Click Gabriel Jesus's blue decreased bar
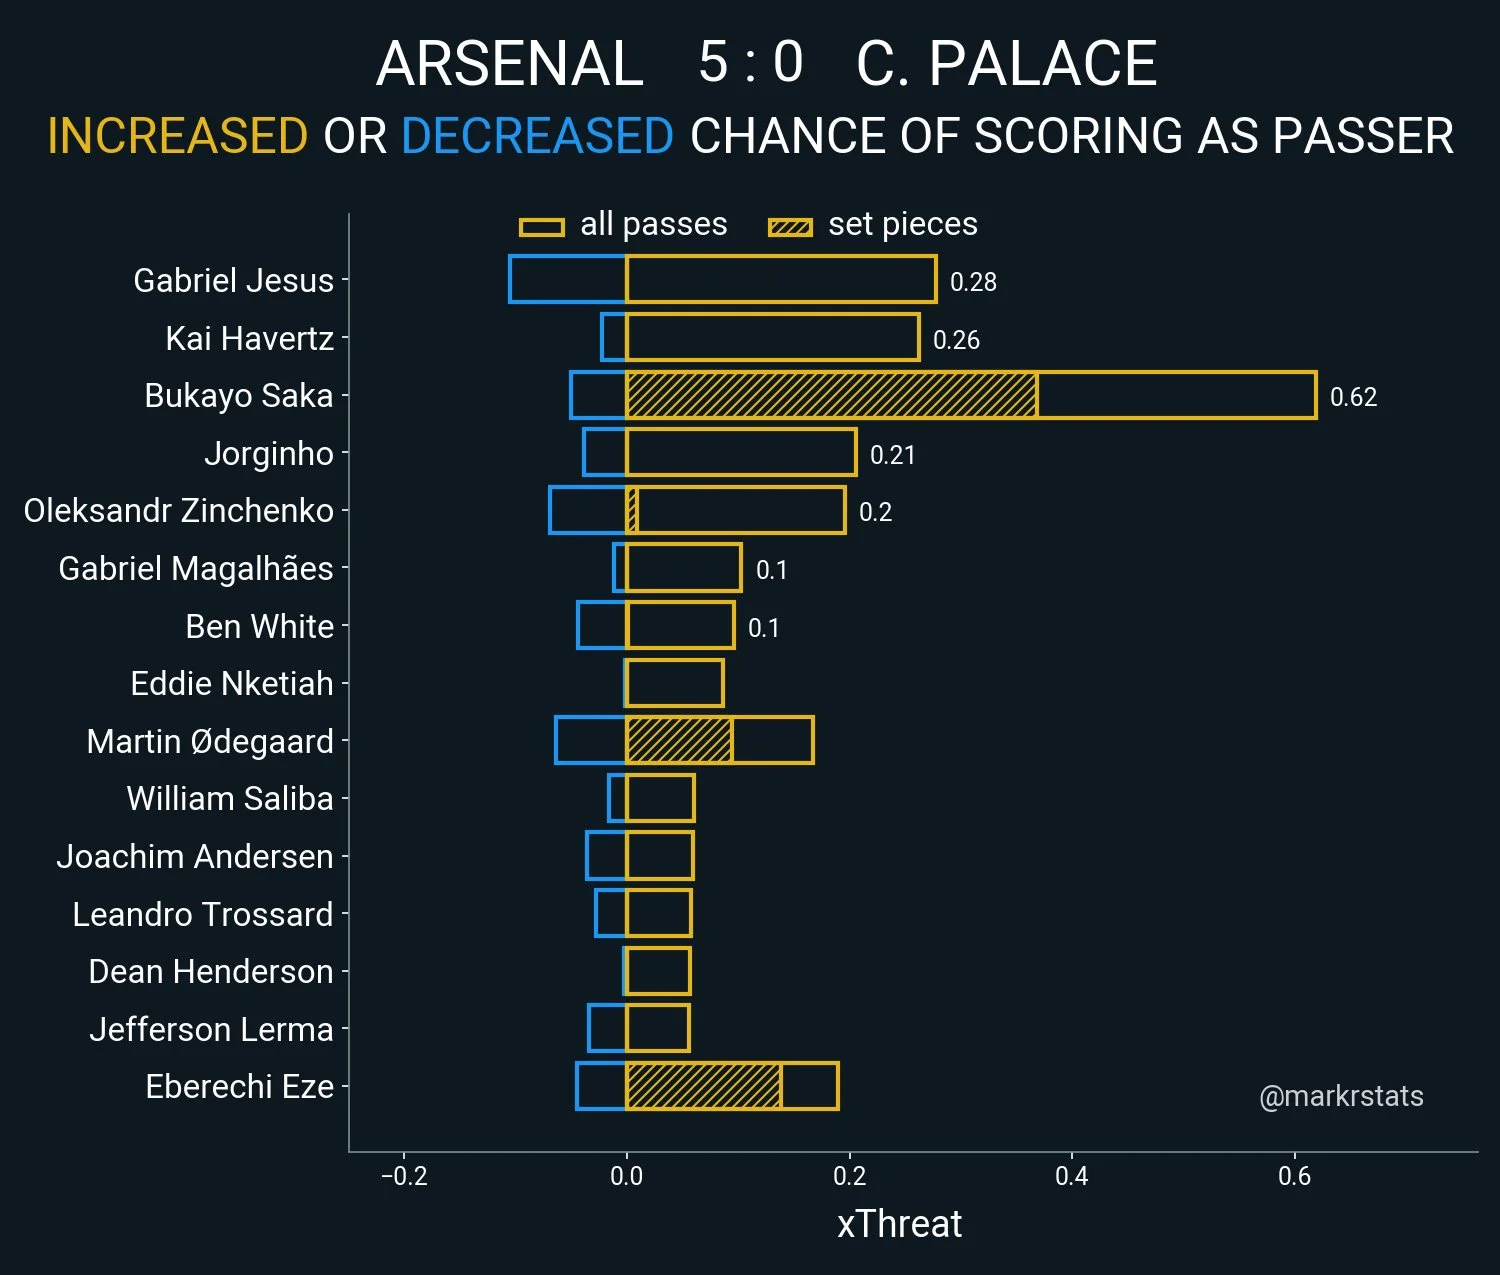The image size is (1500, 1275). pos(567,279)
